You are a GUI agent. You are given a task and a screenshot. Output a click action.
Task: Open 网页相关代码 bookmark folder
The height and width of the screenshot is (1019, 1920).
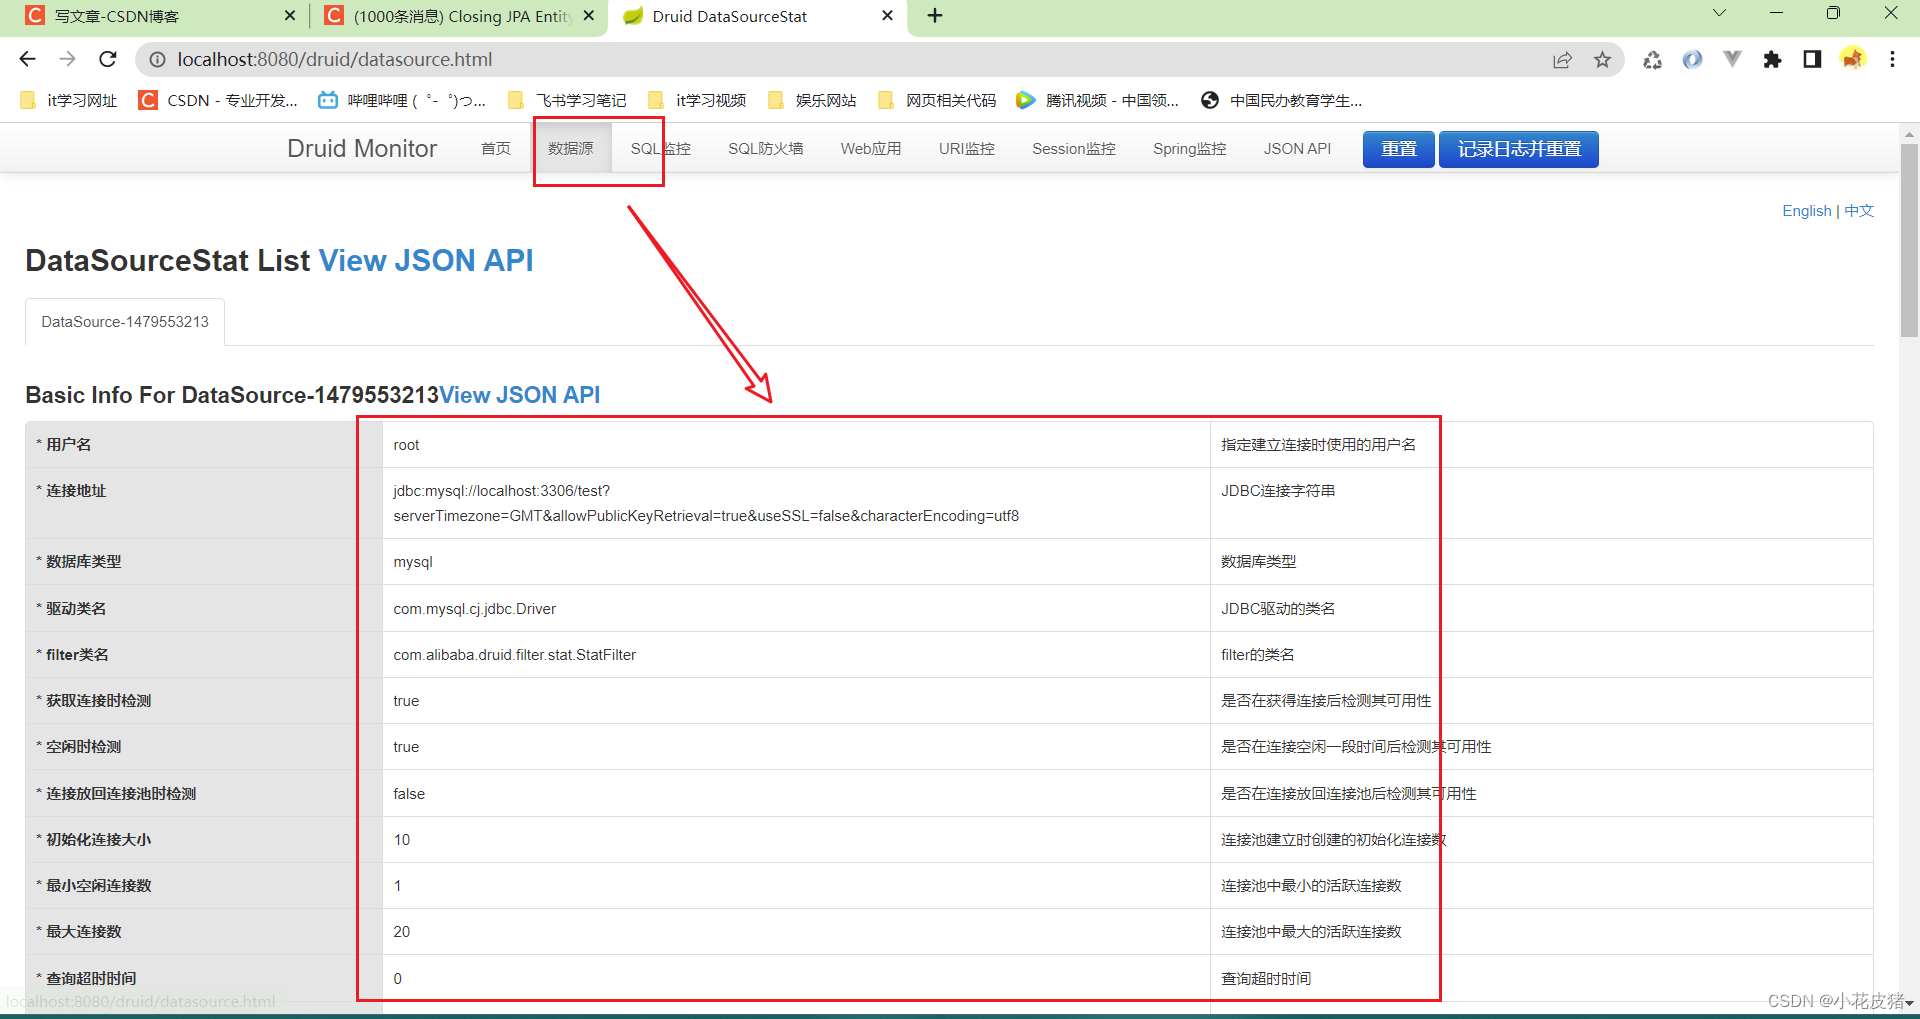coord(937,100)
